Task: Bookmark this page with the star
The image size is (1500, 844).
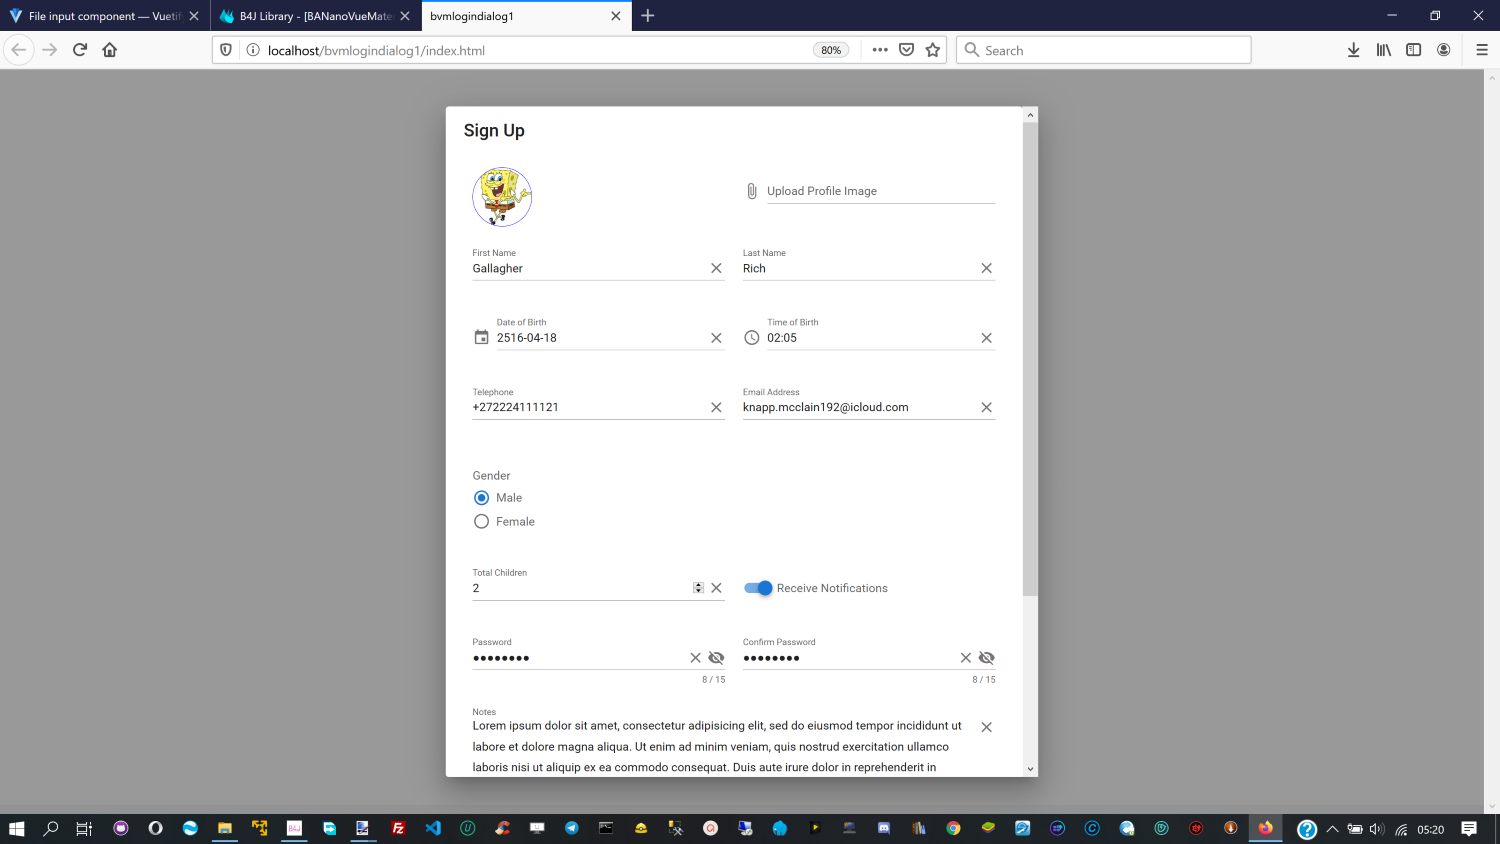Action: click(x=933, y=50)
